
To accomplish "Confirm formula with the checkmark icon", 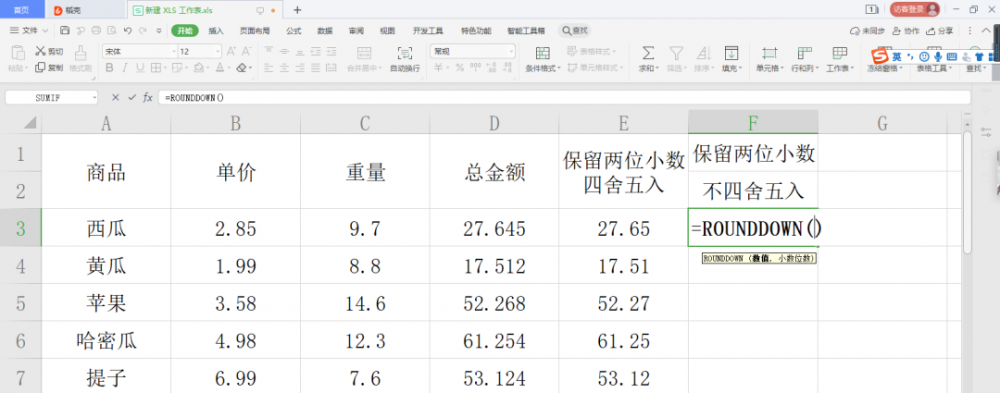I will pyautogui.click(x=132, y=97).
